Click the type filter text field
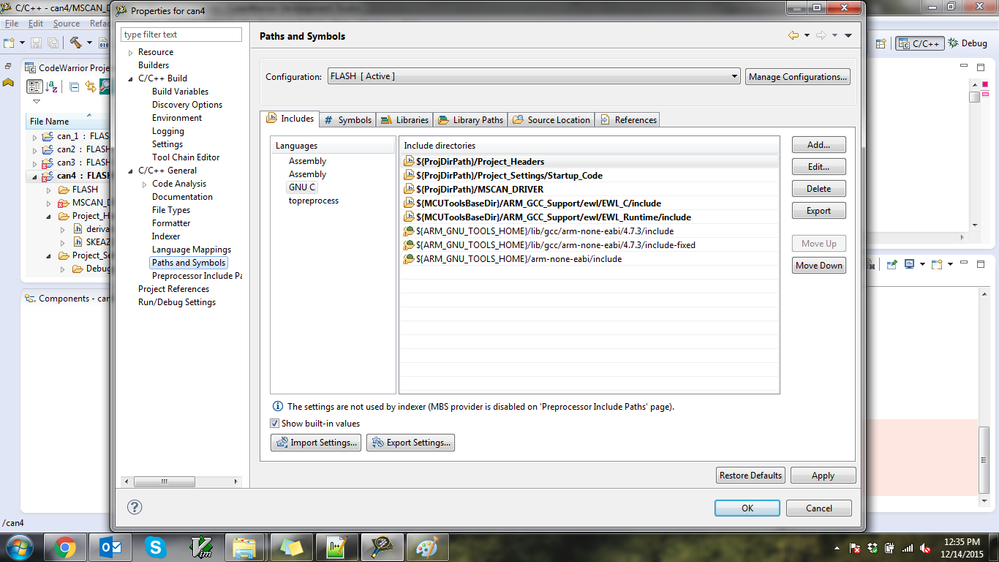 click(181, 34)
